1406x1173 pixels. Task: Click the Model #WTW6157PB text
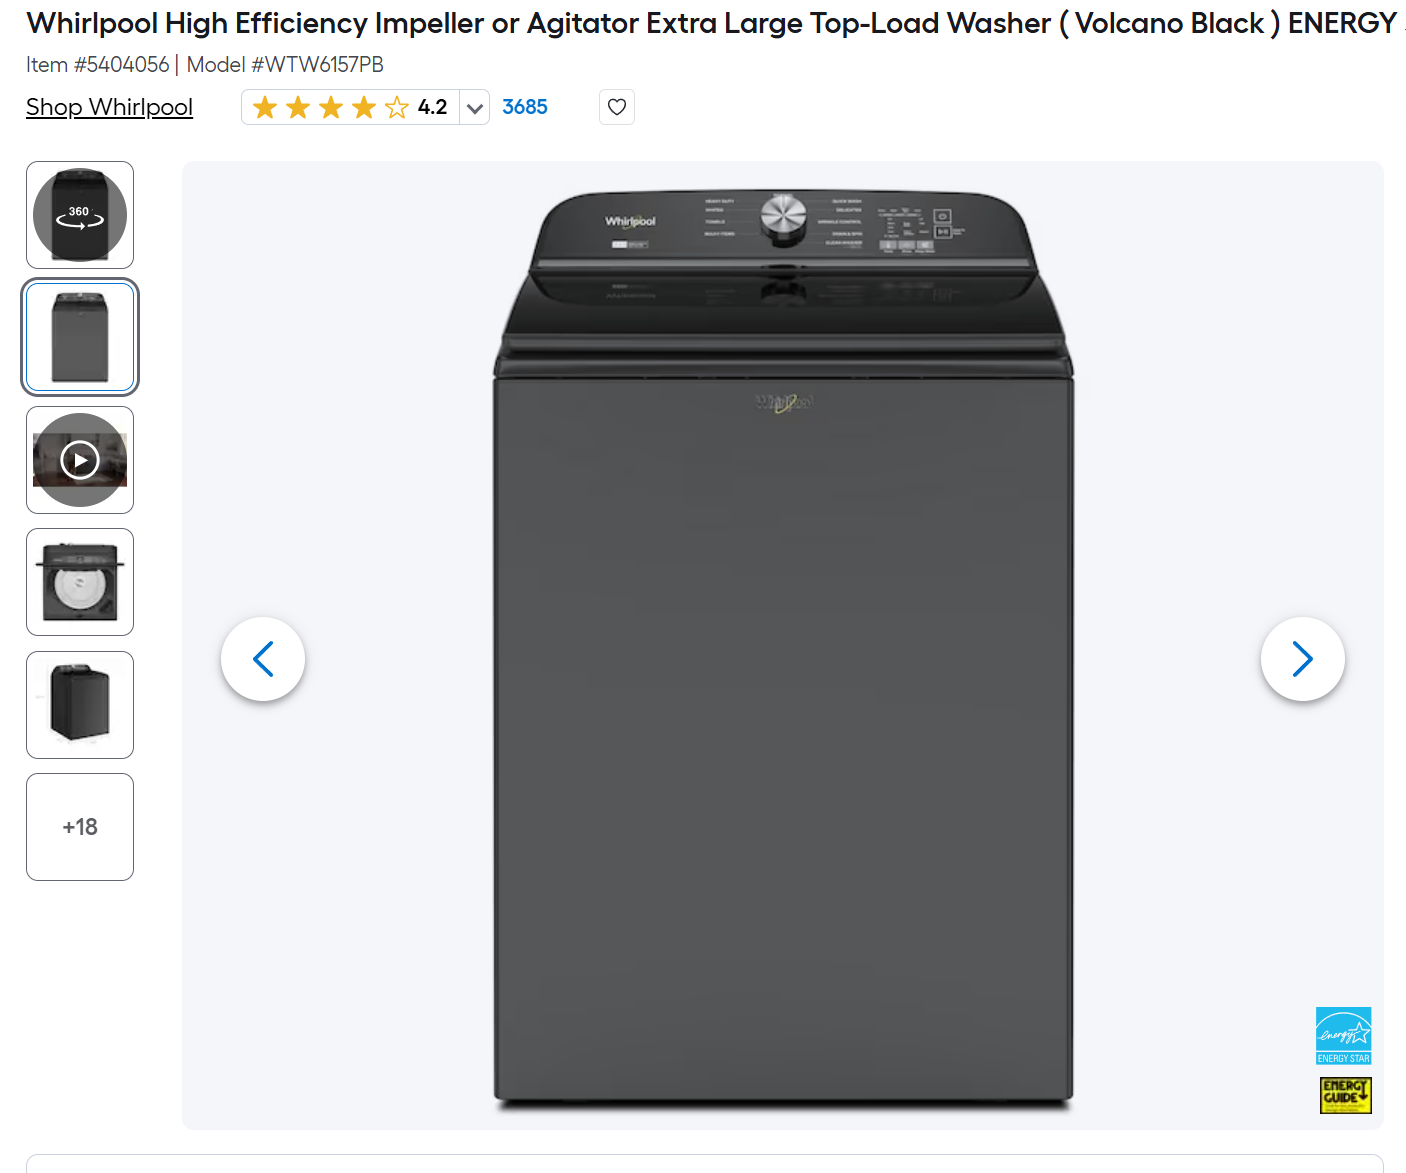pyautogui.click(x=285, y=65)
